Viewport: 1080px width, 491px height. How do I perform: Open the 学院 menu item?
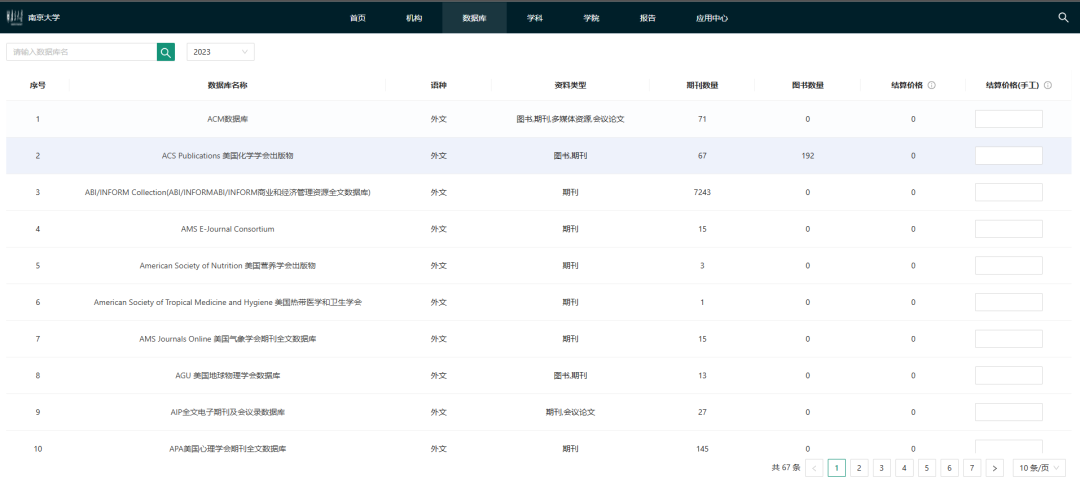[591, 18]
